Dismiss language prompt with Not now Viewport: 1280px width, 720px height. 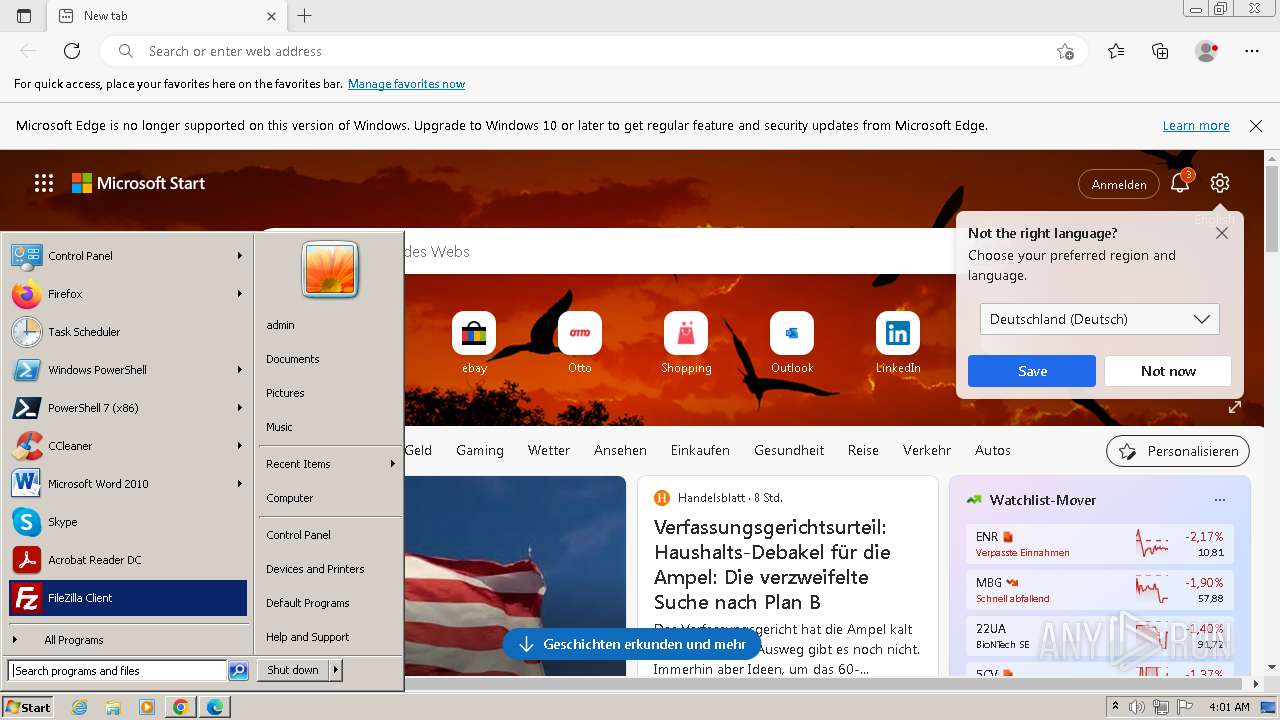pyautogui.click(x=1168, y=371)
